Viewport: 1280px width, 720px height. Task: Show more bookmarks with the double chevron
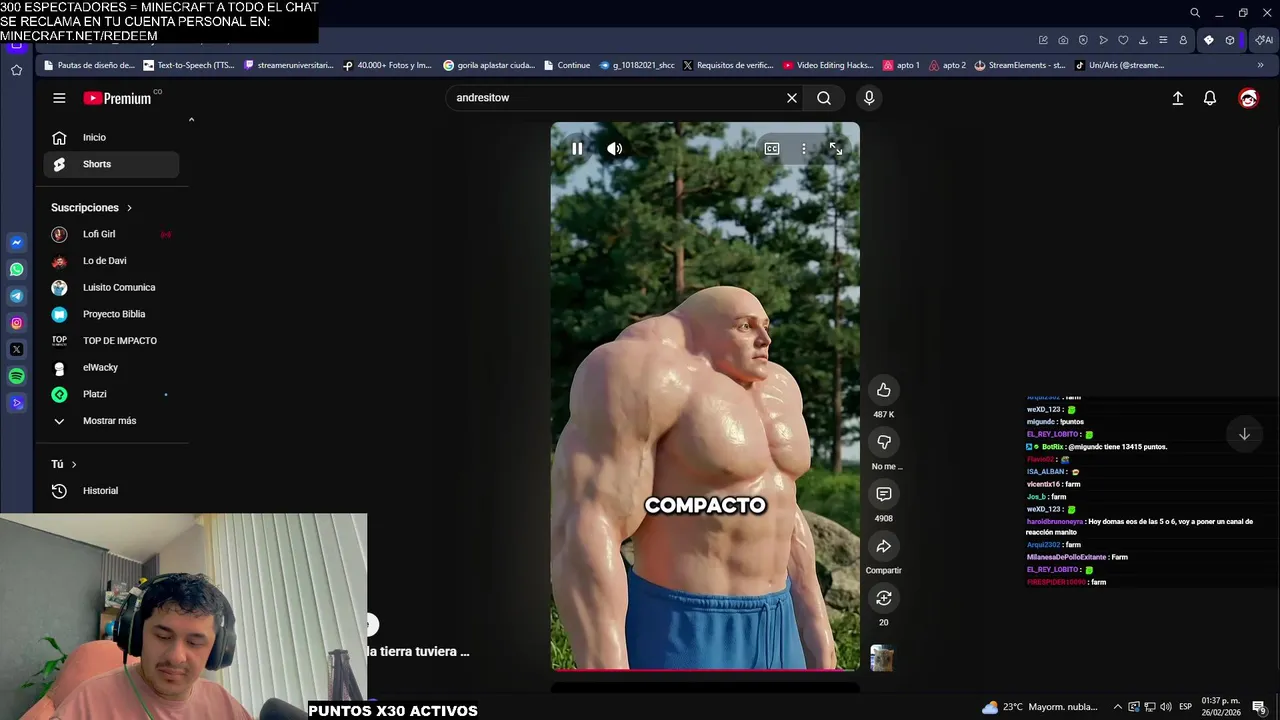point(1260,65)
